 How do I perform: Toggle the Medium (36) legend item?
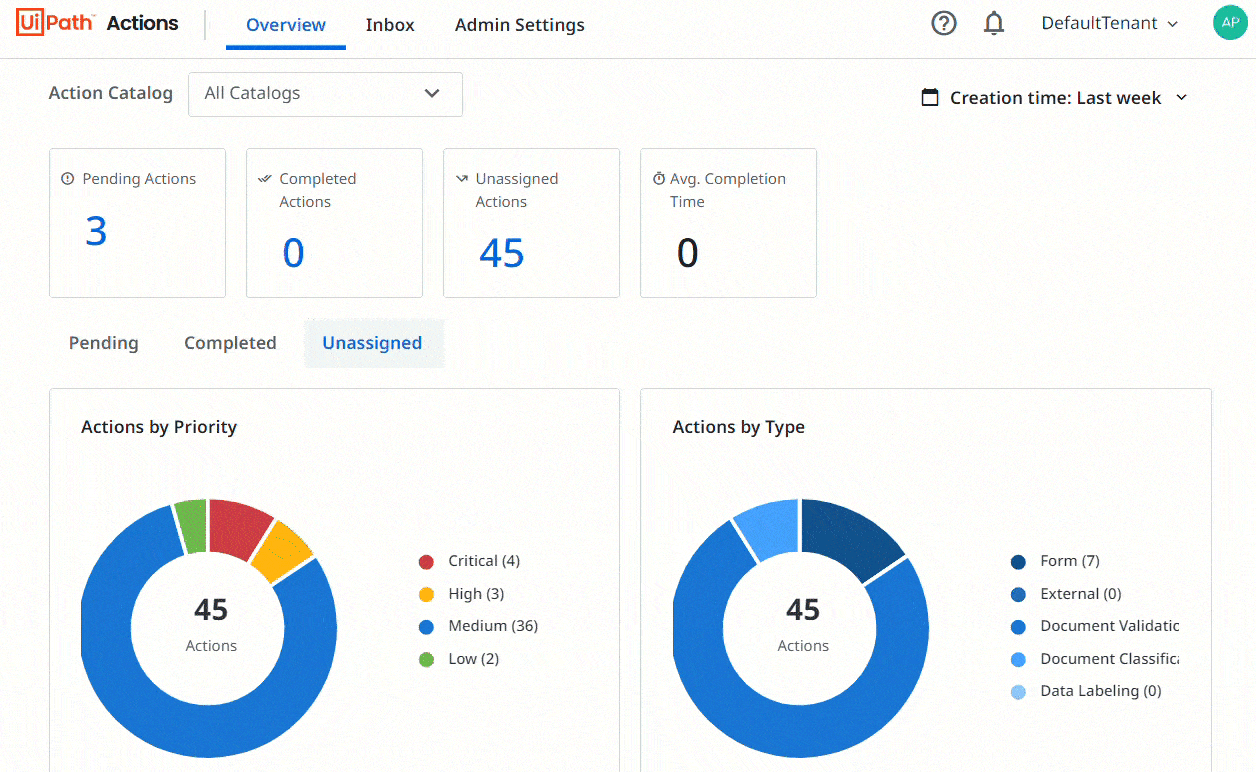coord(492,626)
